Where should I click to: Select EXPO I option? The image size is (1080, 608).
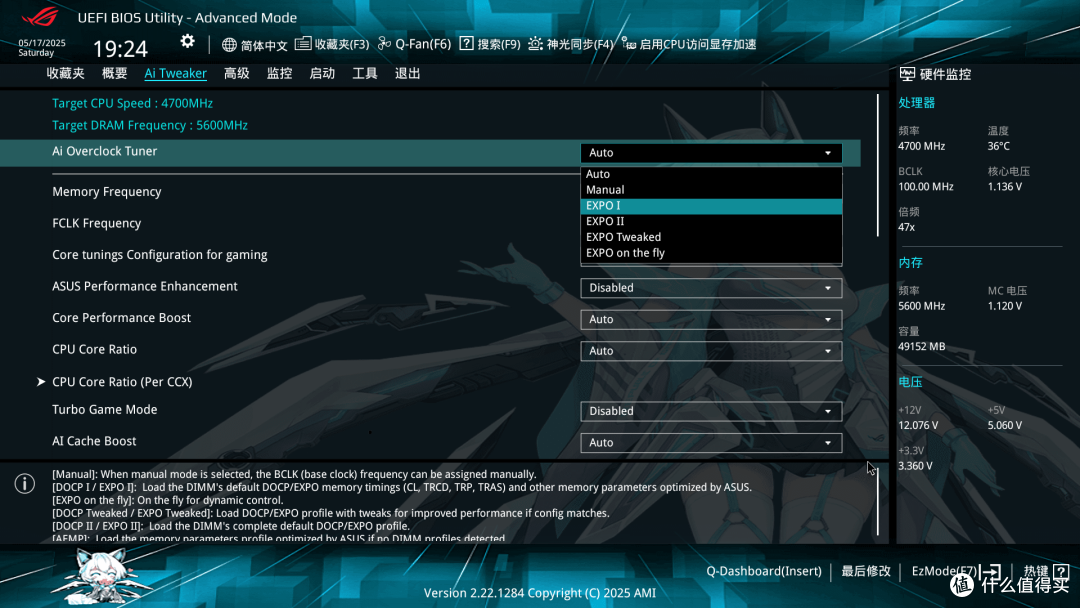pos(711,206)
